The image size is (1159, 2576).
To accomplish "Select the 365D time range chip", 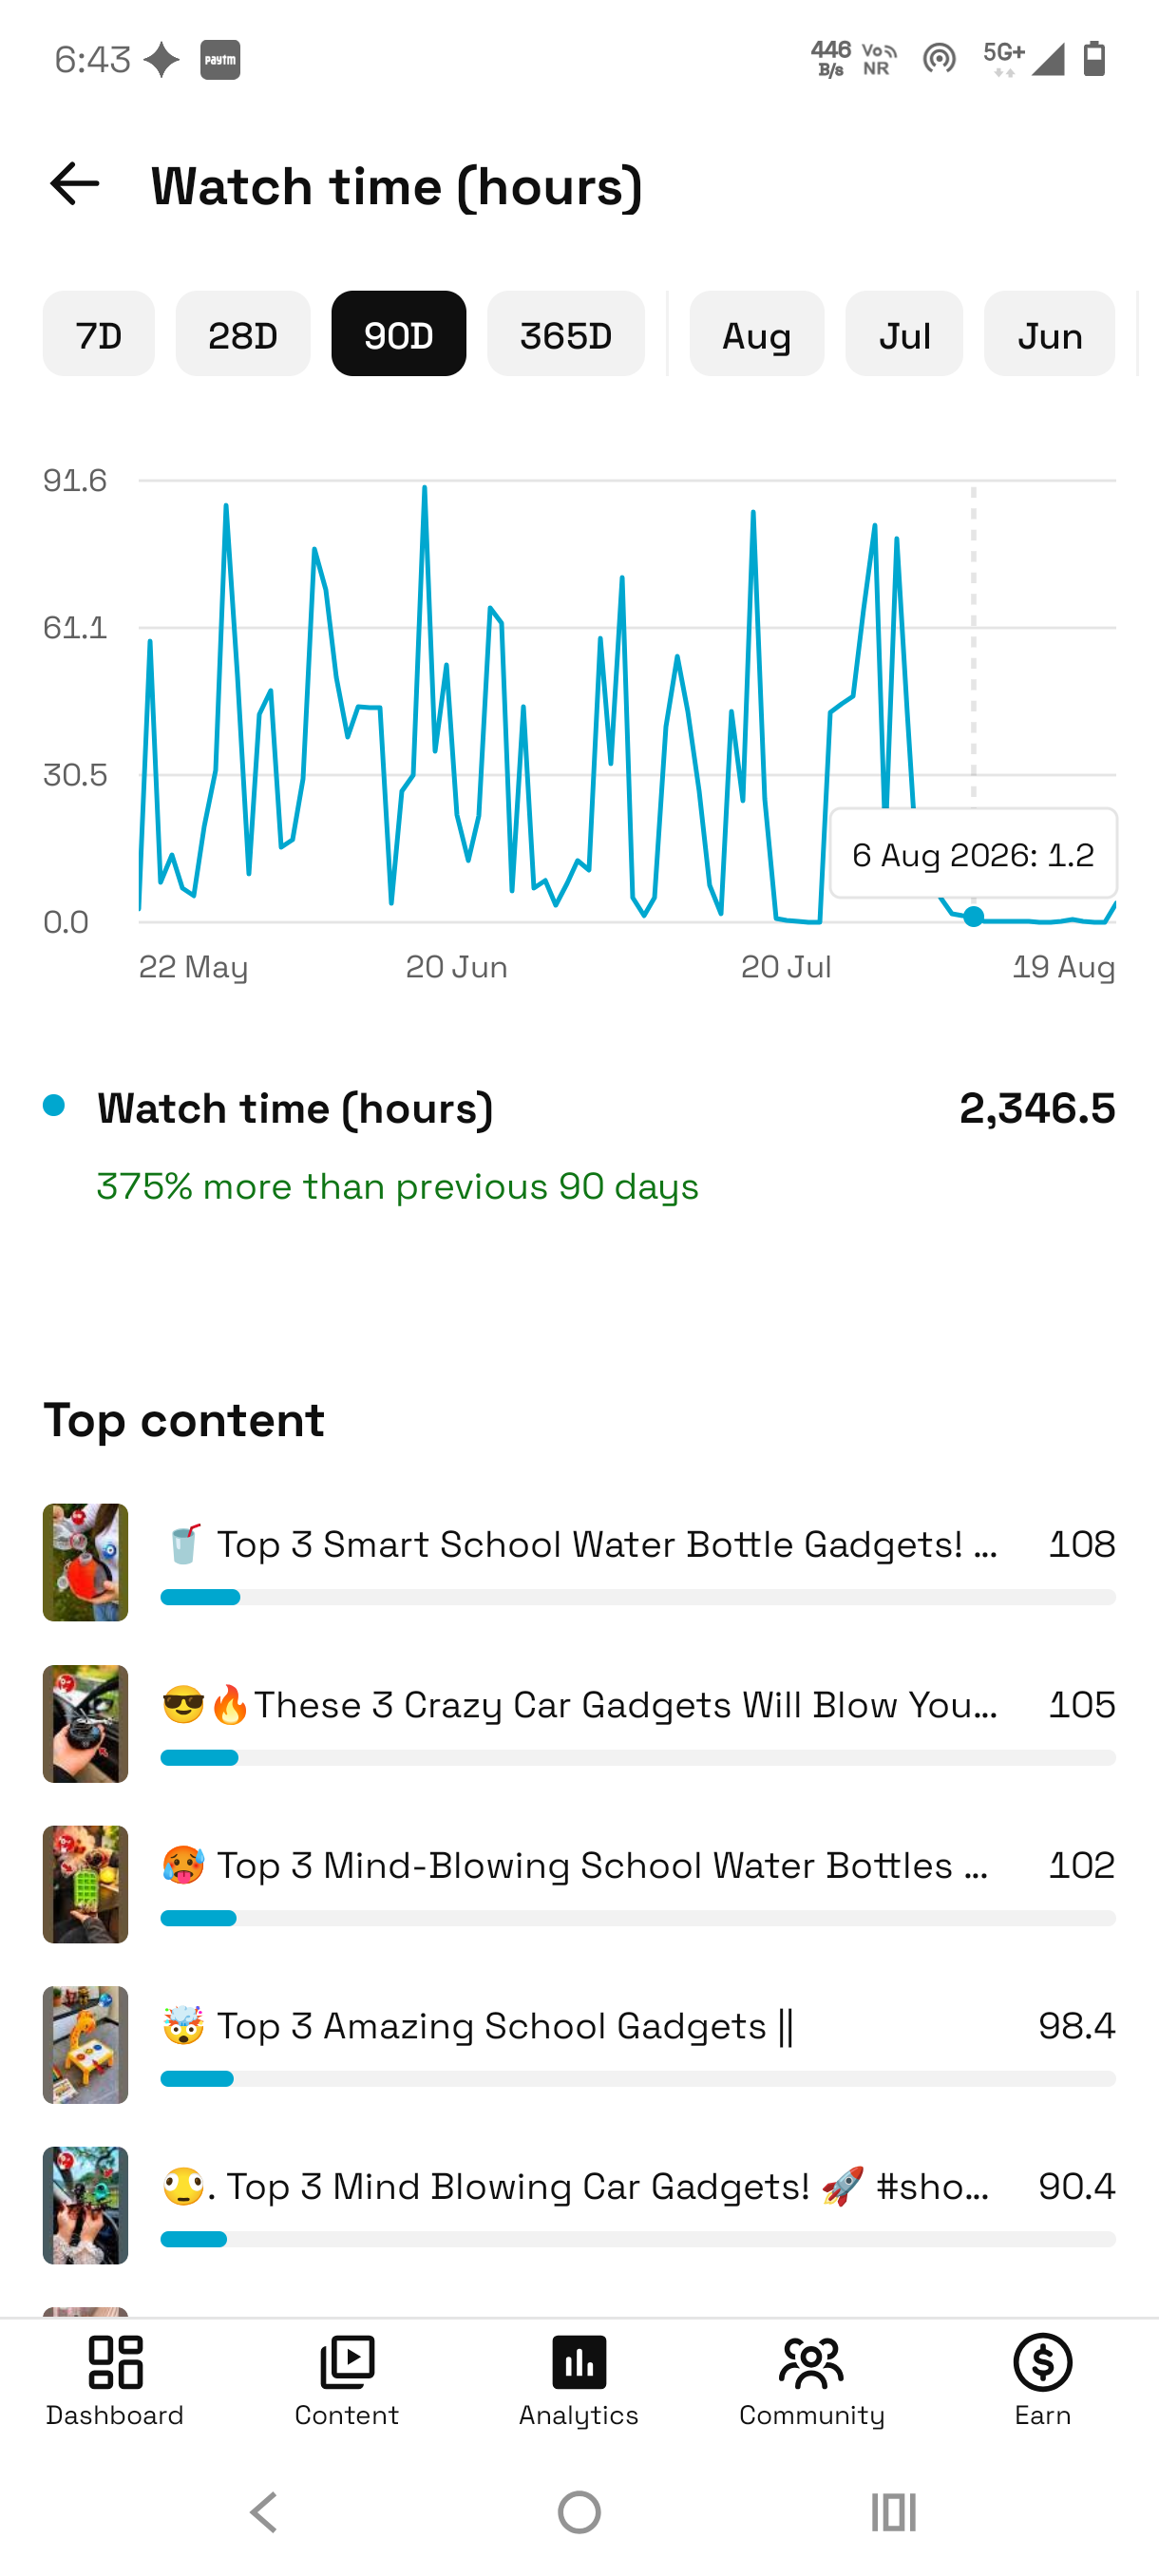I will click(x=566, y=334).
